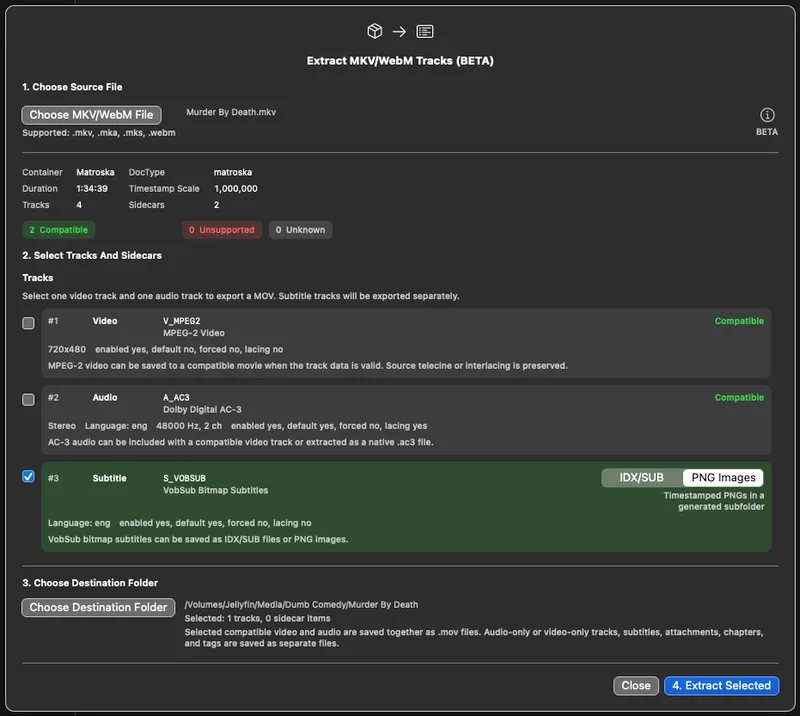Click the 0 Unknown badge

click(301, 230)
